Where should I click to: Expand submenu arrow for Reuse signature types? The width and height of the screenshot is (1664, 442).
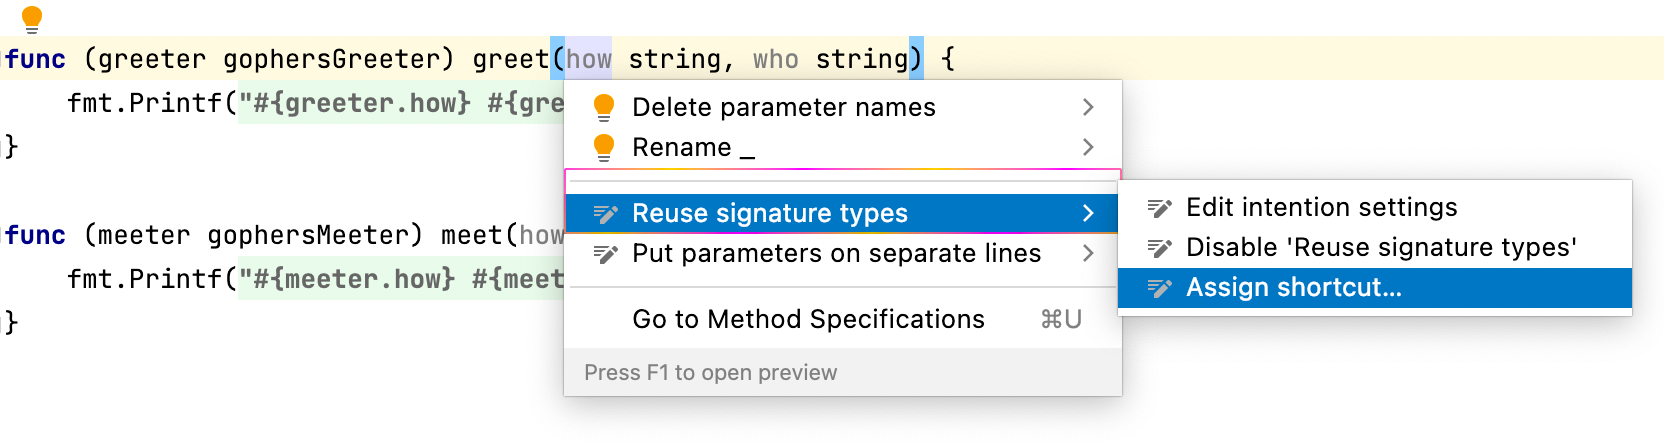[1088, 213]
